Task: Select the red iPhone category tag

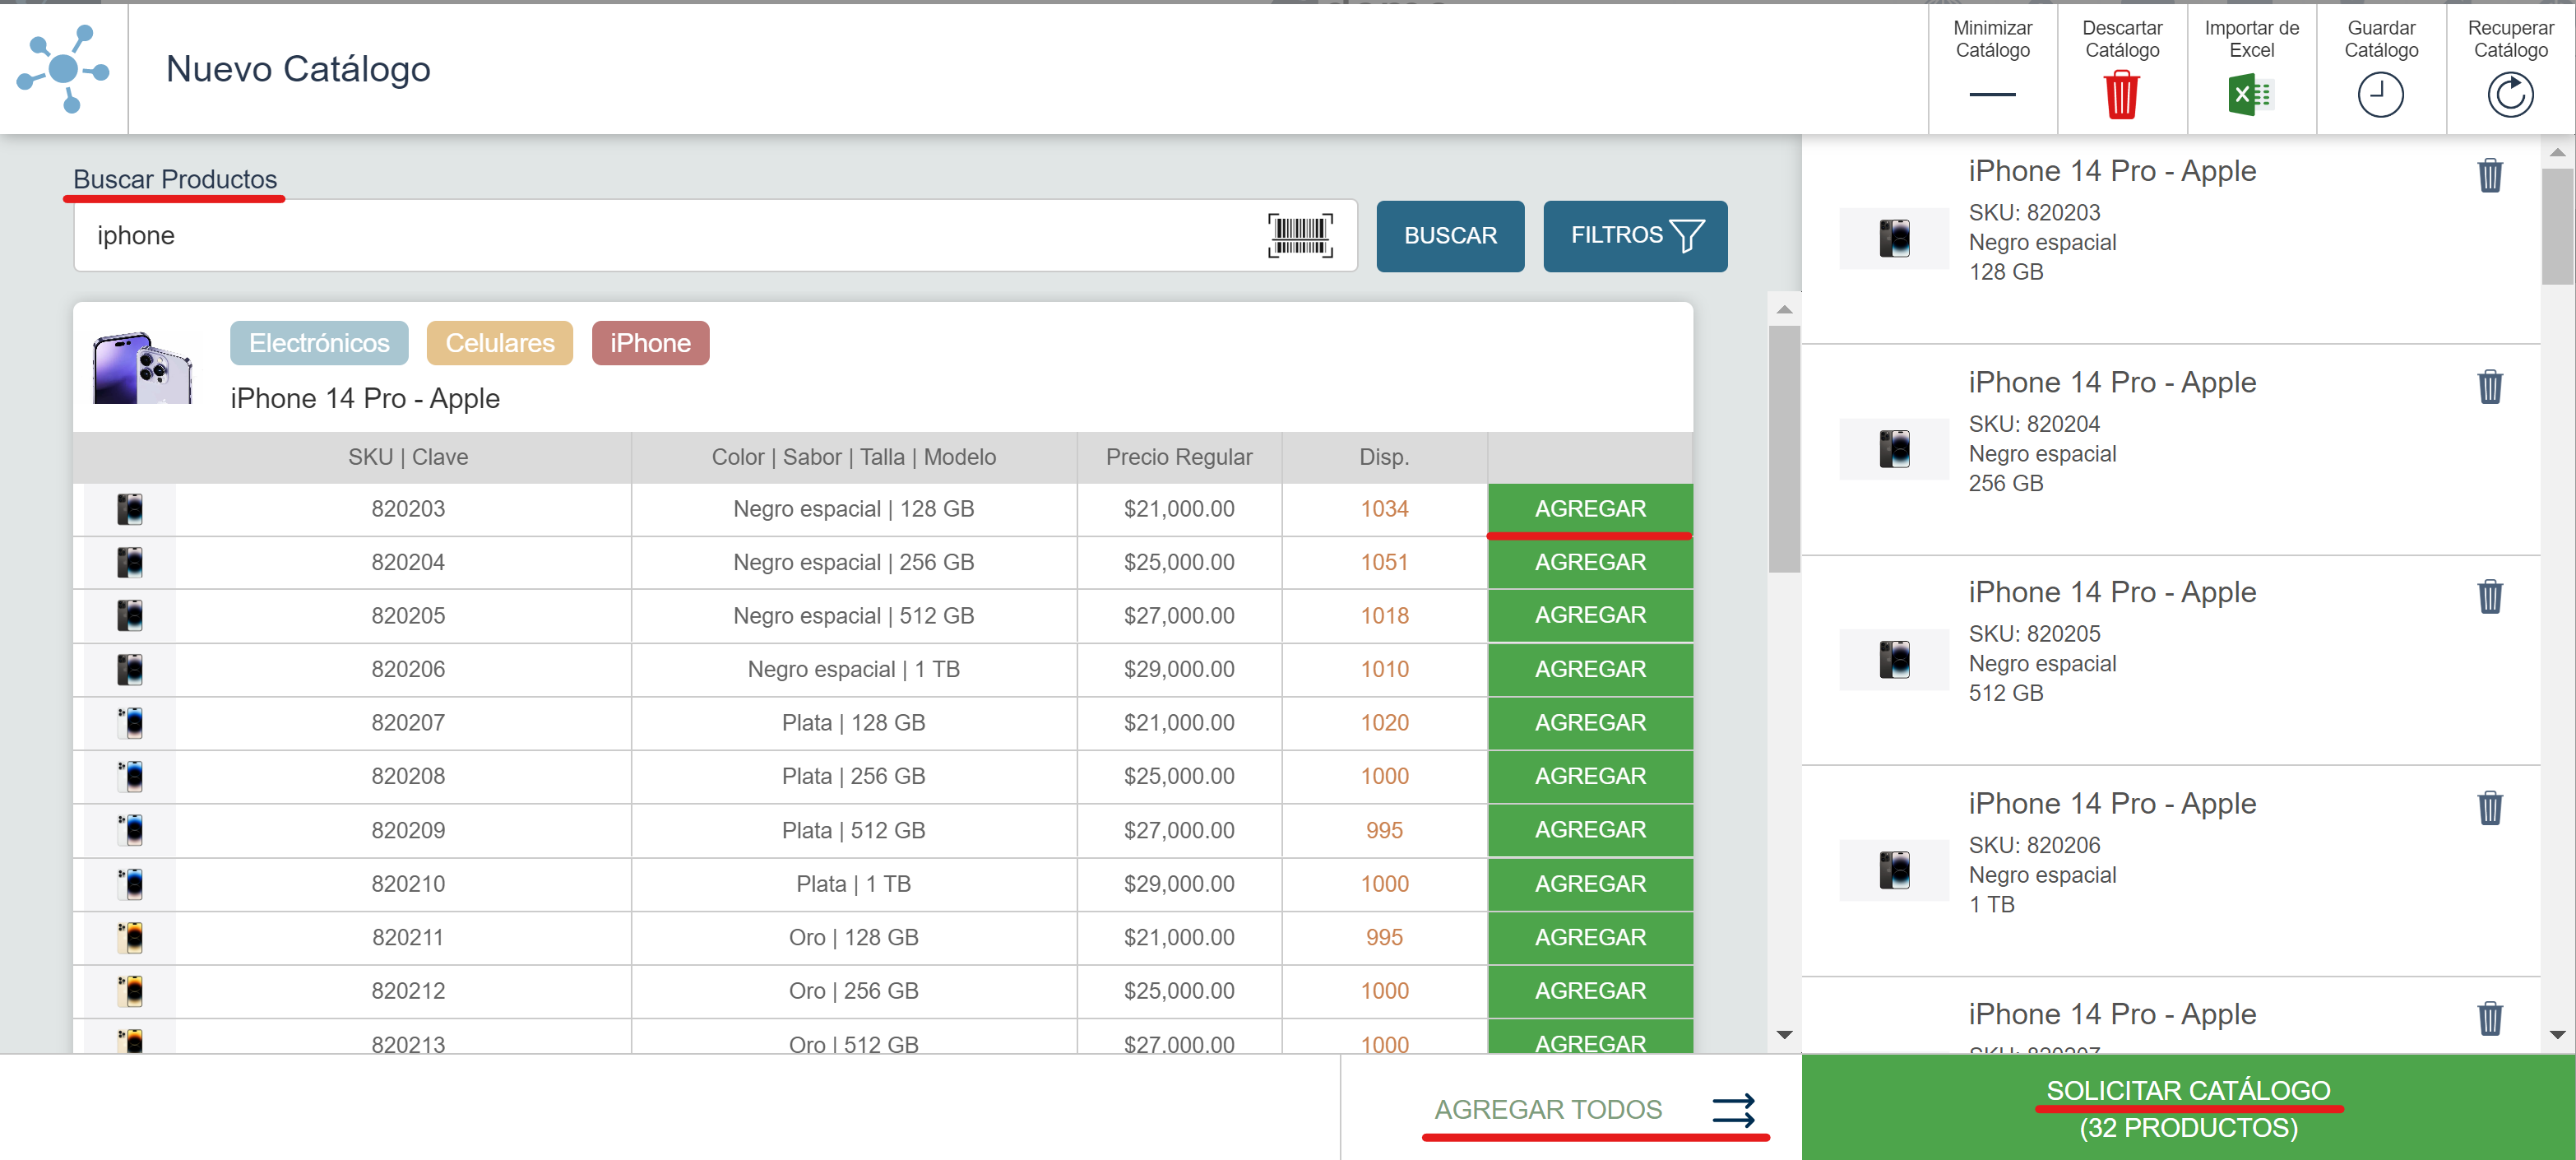Action: click(650, 343)
